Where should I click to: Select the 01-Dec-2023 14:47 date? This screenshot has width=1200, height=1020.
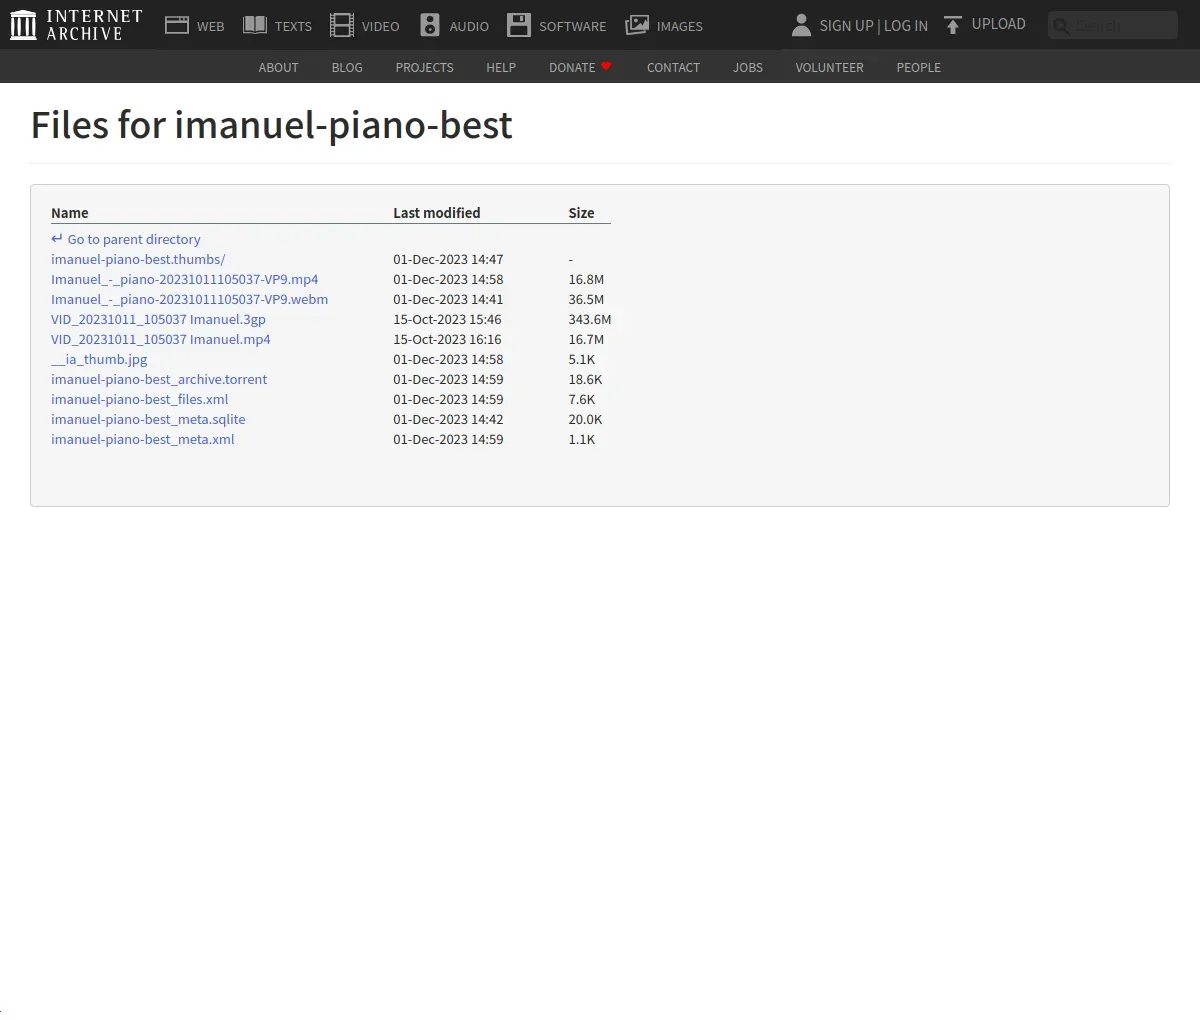click(448, 259)
